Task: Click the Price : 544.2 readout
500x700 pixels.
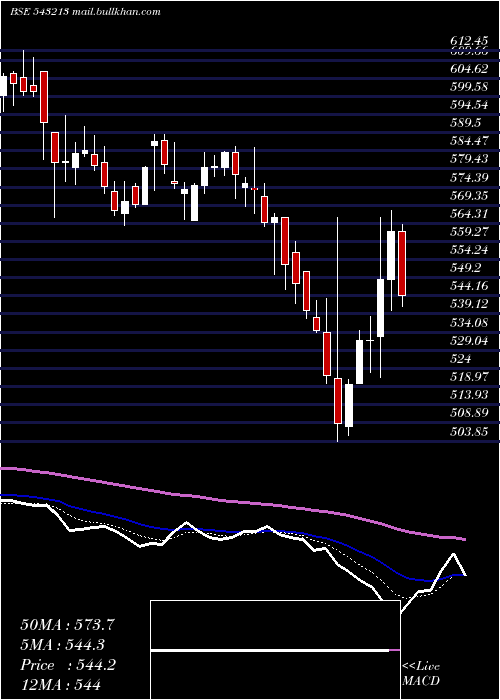Action: [68, 665]
